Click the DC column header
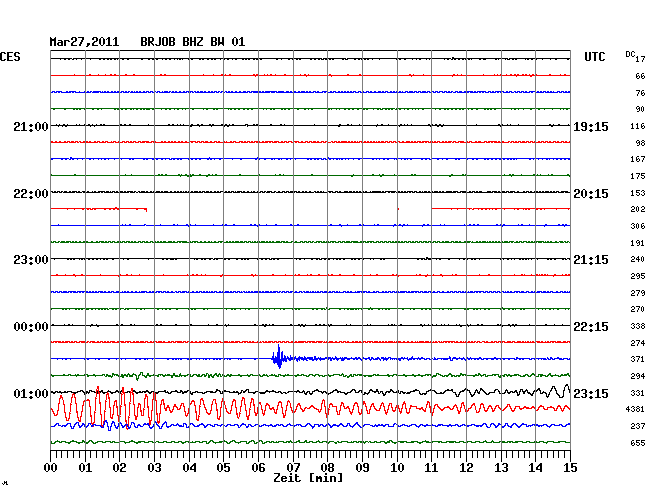Image resolution: width=650 pixels, height=494 pixels. coord(630,54)
